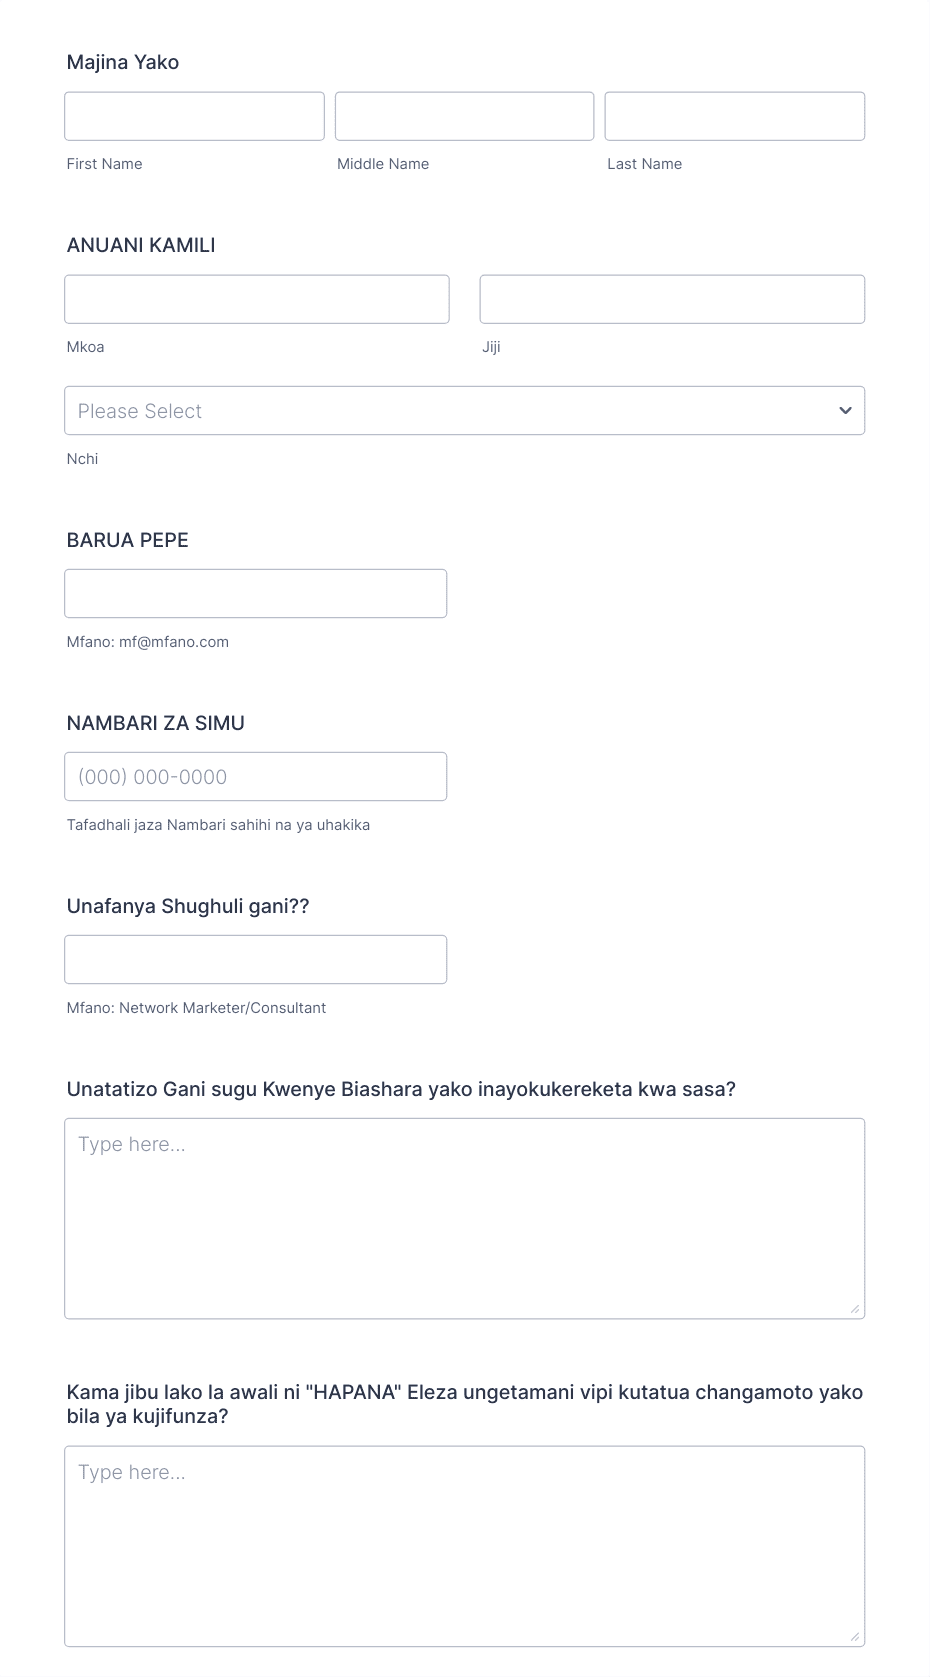
Task: Click the Please Select placeholder text
Action: pyautogui.click(x=140, y=411)
